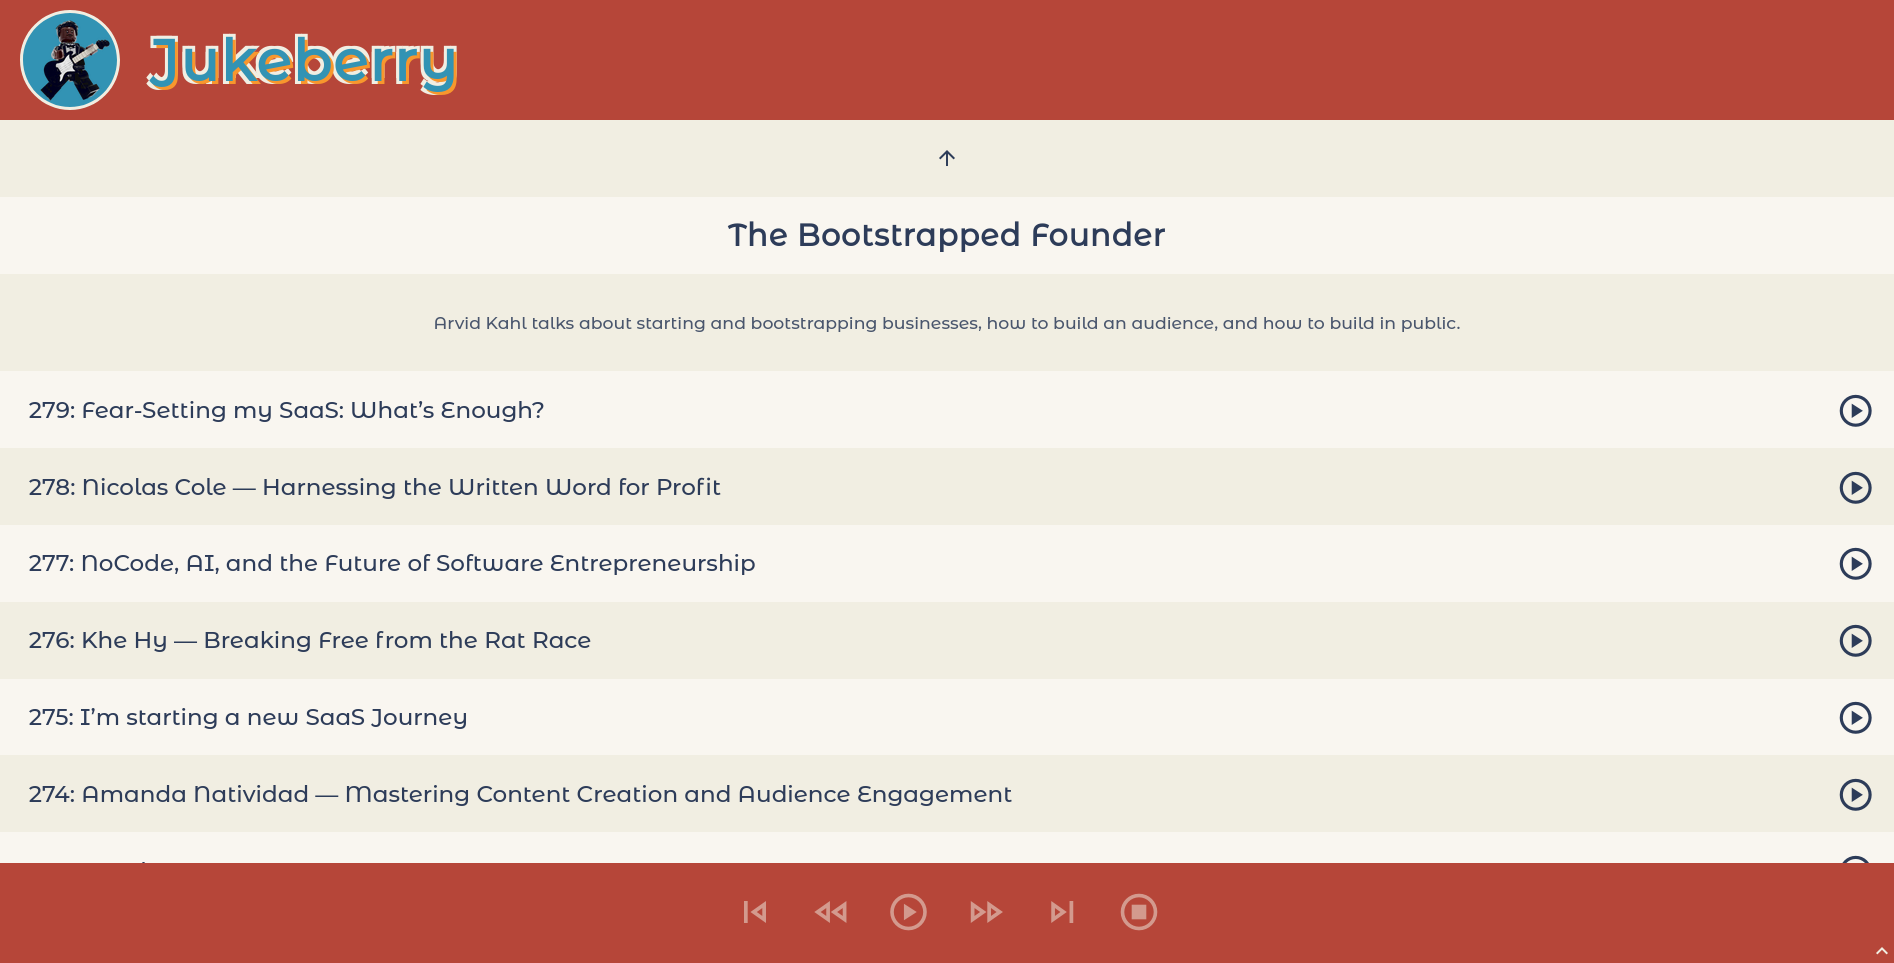Click the Arvid Kahl podcast description text
This screenshot has height=963, width=1894.
tap(947, 323)
